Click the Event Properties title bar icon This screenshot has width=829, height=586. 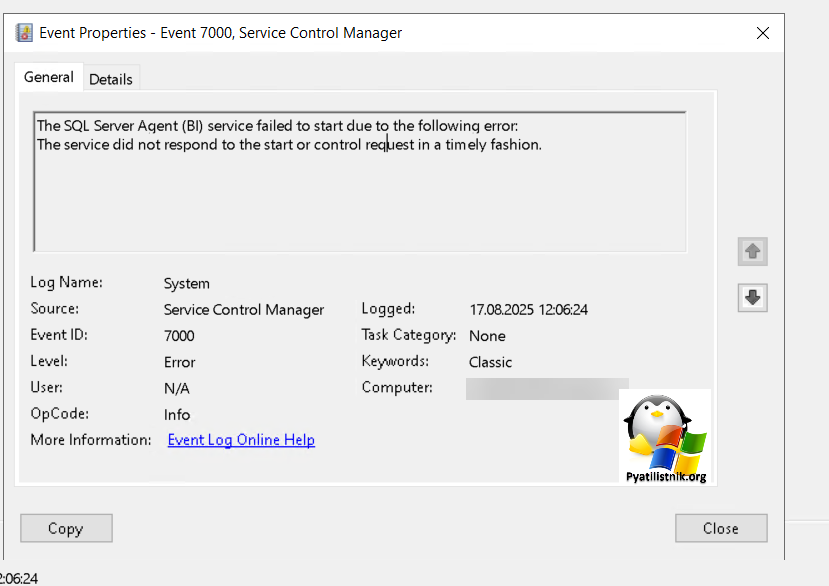(x=24, y=33)
